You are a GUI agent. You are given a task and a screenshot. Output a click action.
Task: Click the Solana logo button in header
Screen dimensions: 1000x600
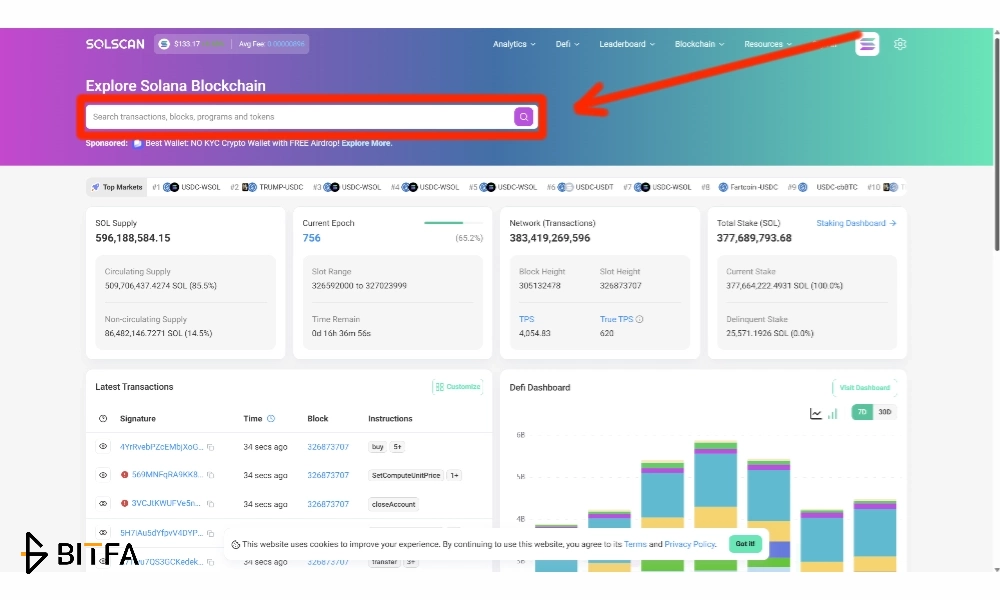click(867, 44)
